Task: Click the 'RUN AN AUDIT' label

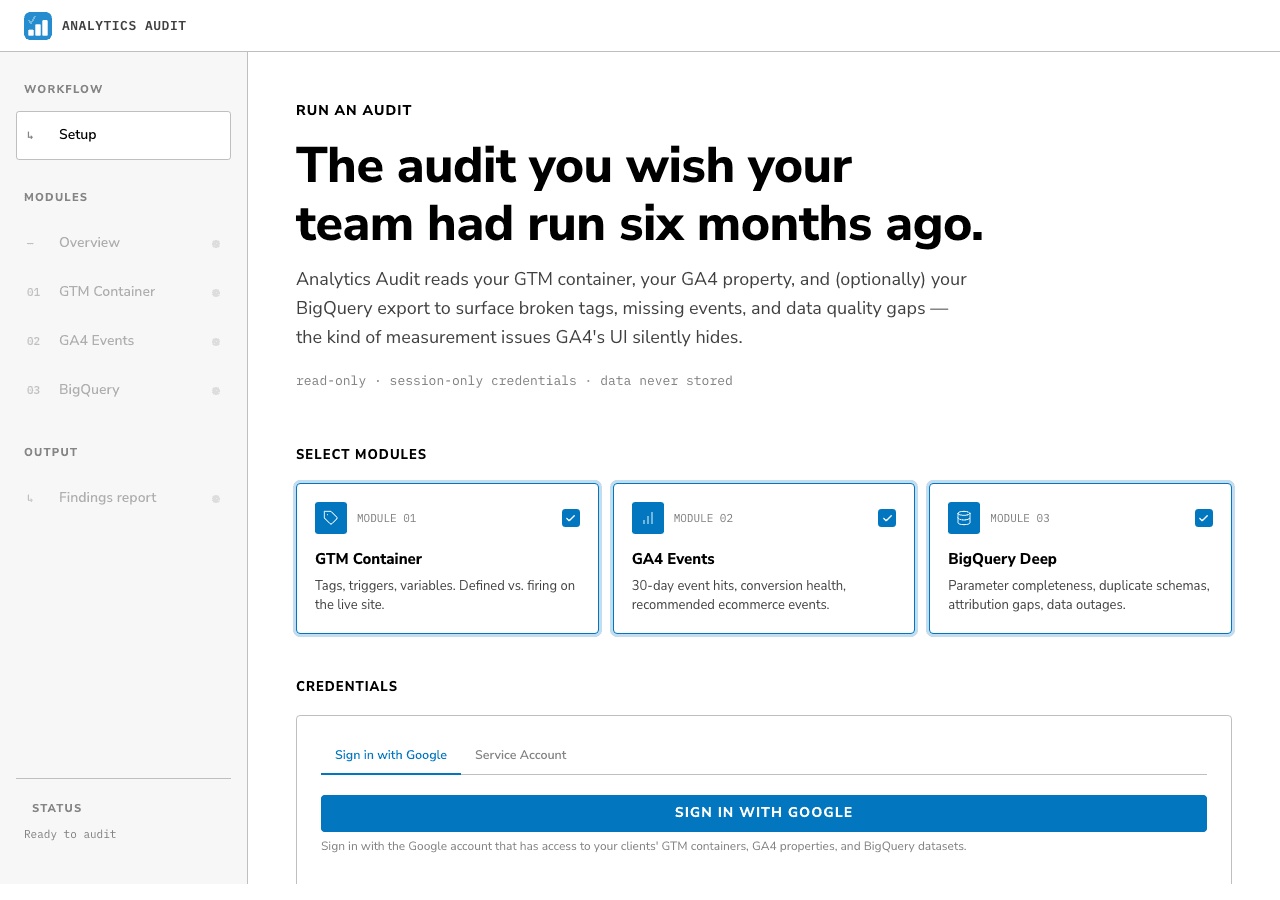Action: 354,111
